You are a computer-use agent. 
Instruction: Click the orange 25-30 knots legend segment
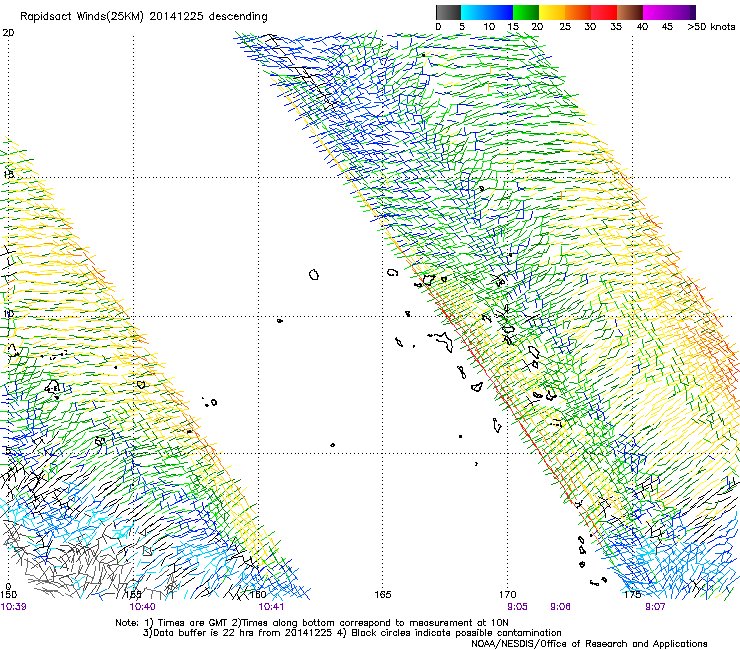coord(578,12)
